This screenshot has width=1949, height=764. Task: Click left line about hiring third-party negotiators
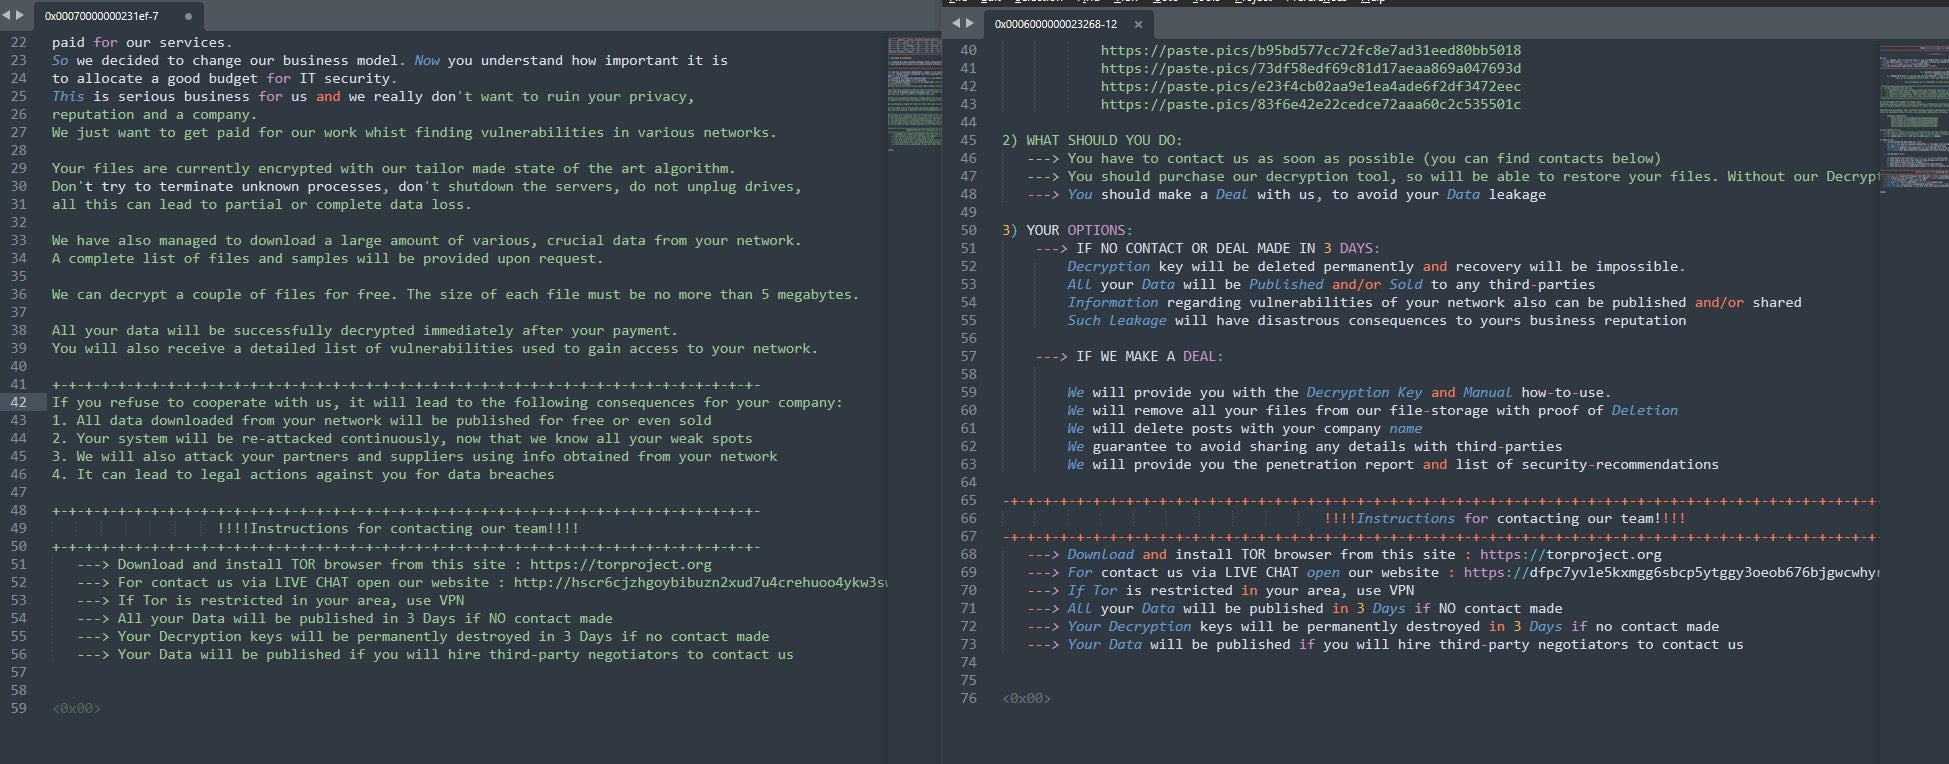coord(435,655)
